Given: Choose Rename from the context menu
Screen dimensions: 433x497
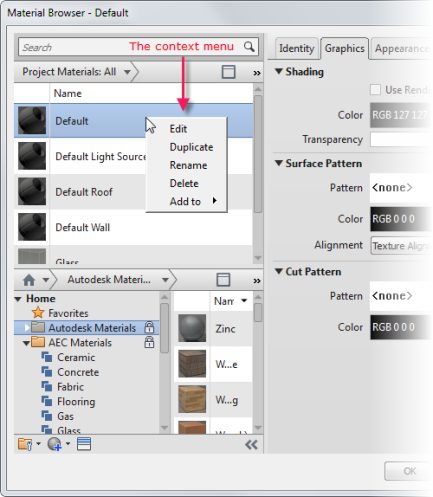Looking at the screenshot, I should pos(188,165).
